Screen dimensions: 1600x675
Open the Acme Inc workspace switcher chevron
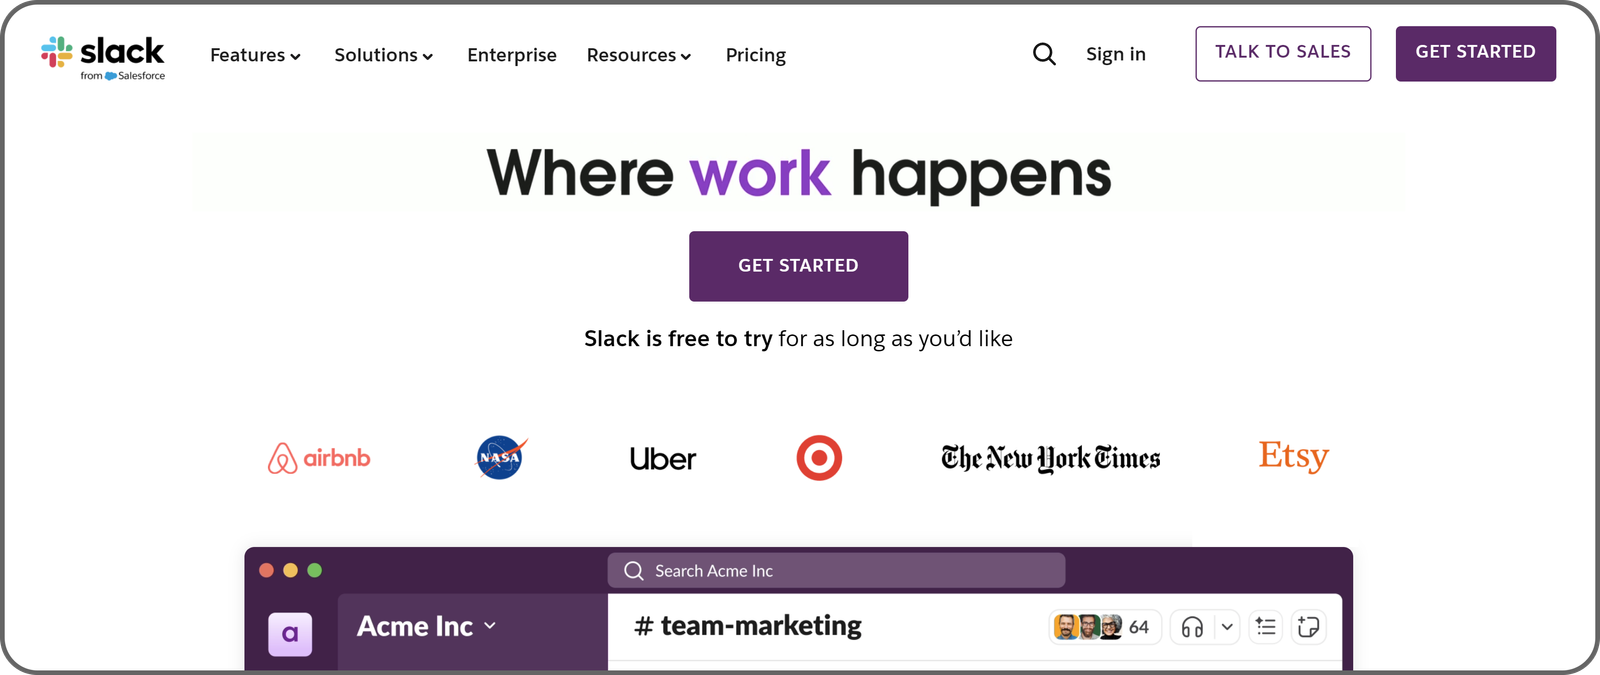(x=490, y=627)
